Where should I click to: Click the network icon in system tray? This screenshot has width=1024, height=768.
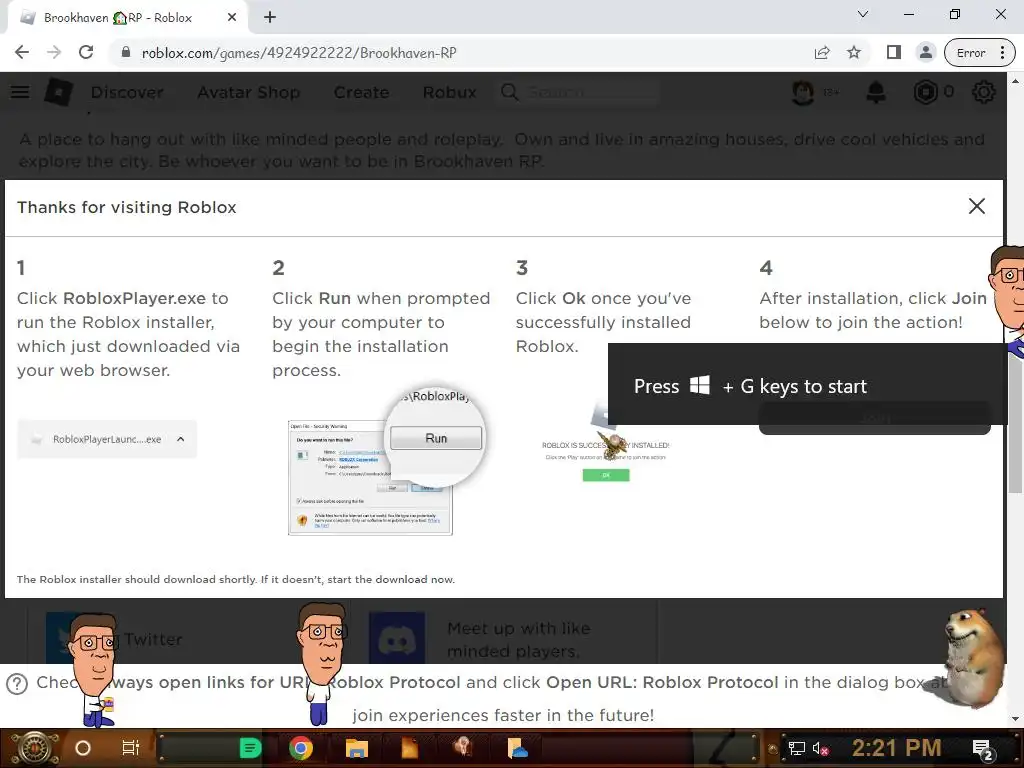click(x=796, y=748)
